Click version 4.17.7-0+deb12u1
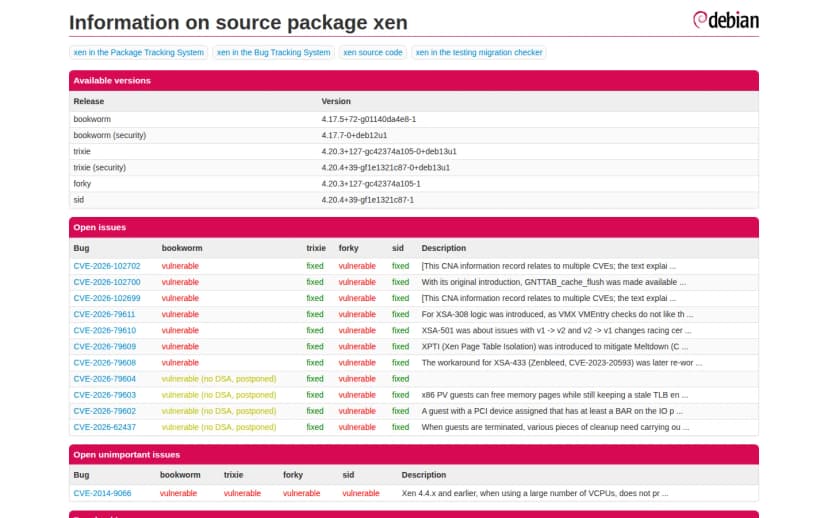Image resolution: width=828 pixels, height=518 pixels. coord(354,135)
